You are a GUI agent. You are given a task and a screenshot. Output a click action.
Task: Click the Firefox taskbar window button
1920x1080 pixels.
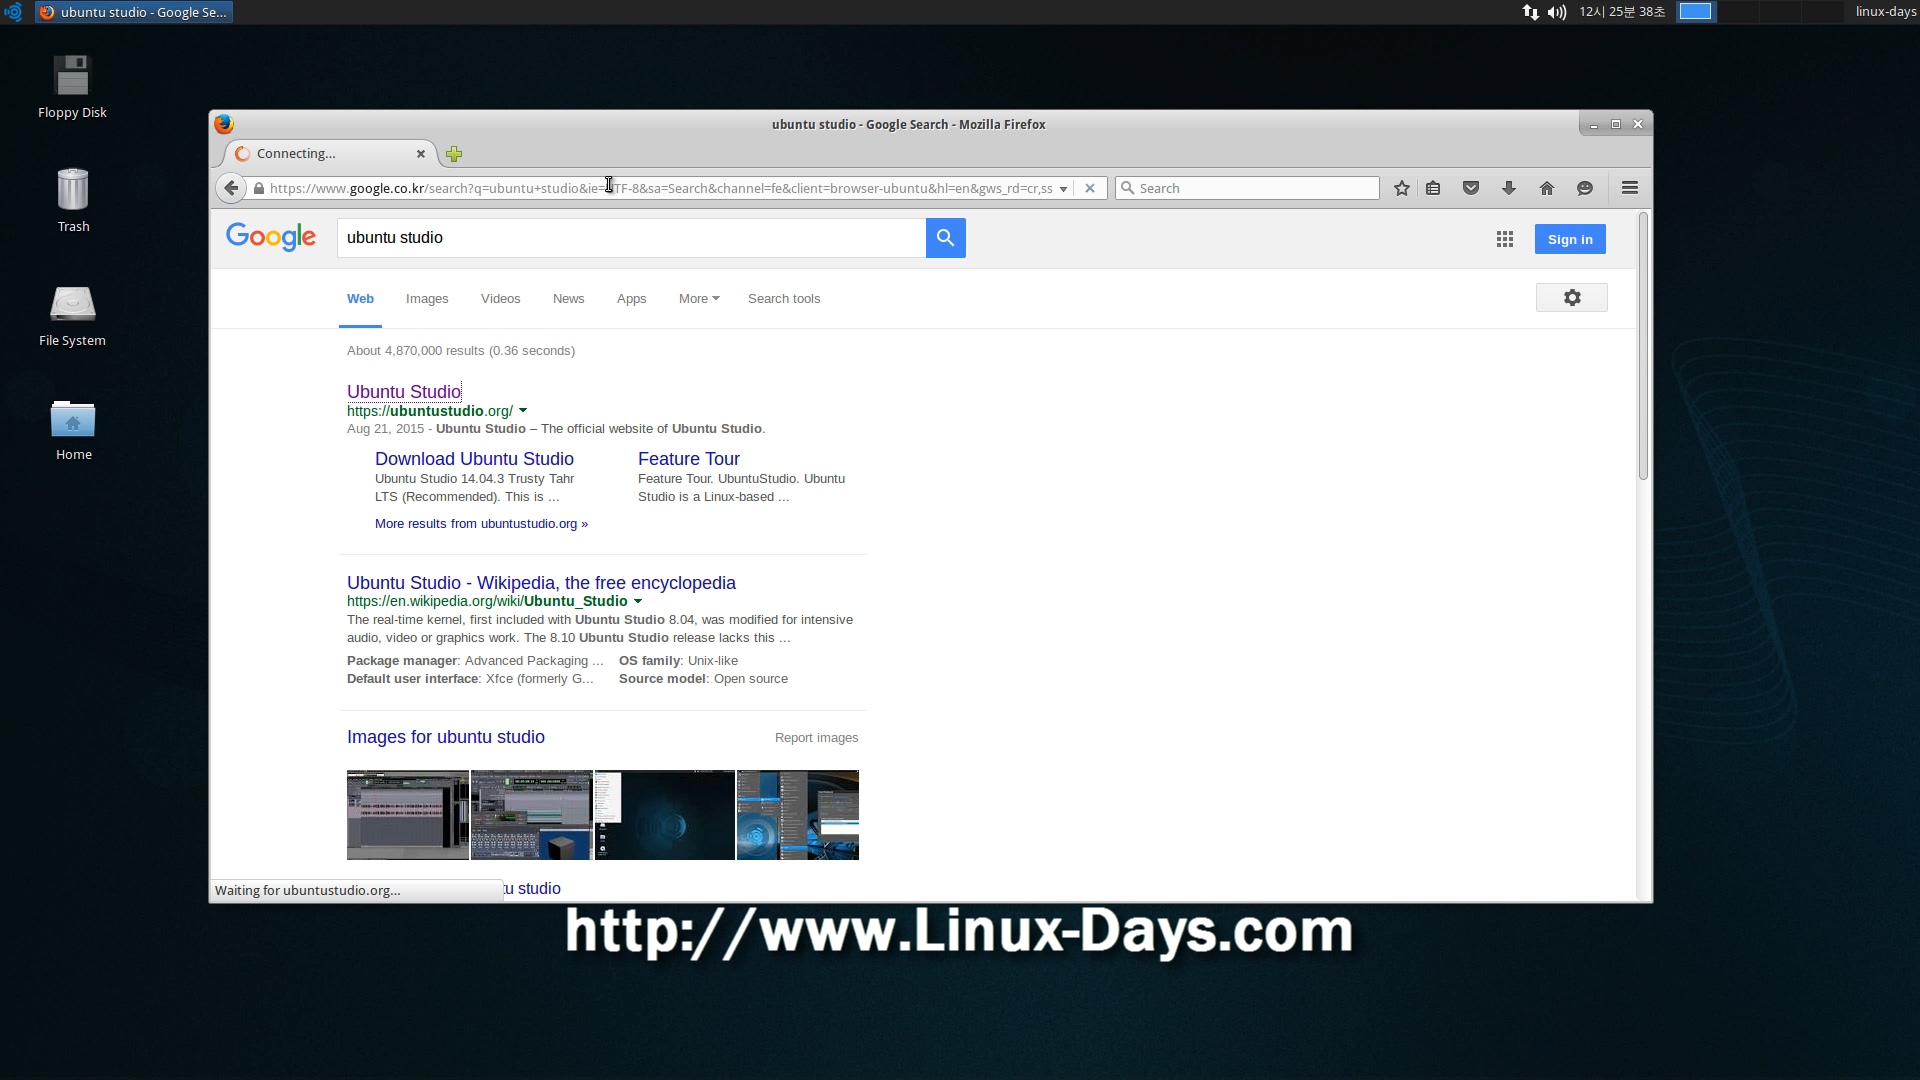coord(134,12)
